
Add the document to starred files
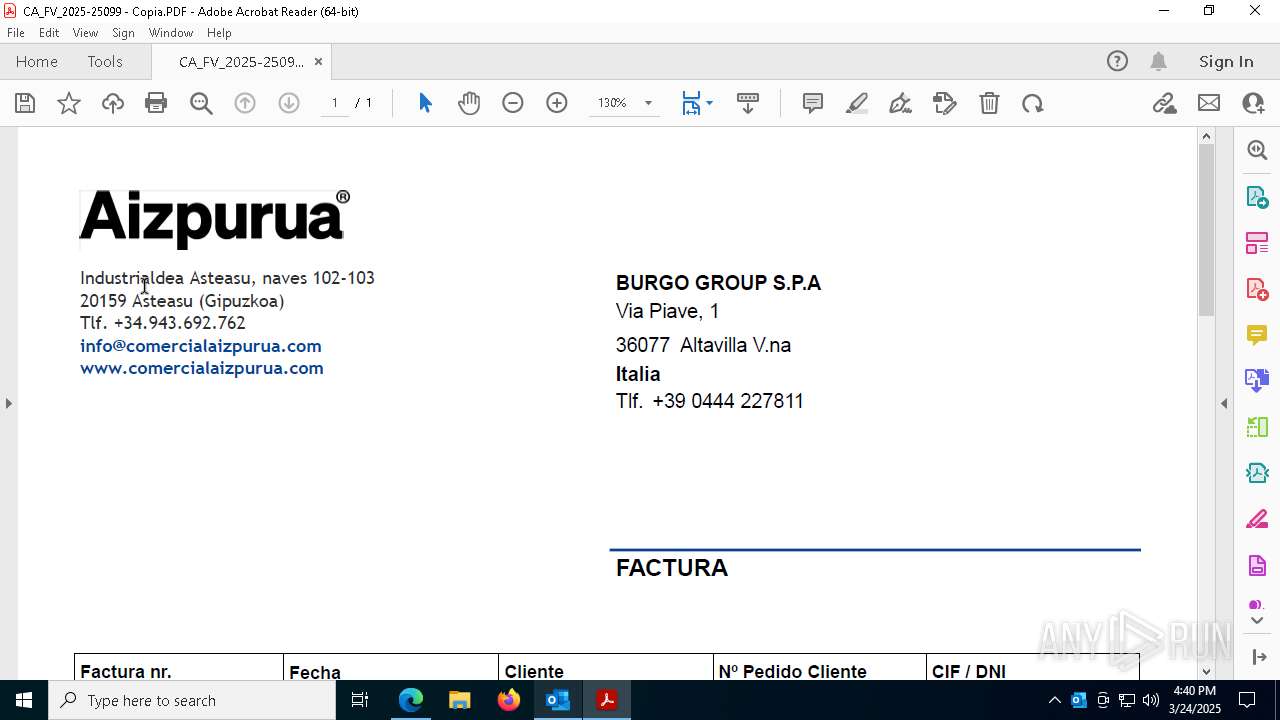pos(69,103)
